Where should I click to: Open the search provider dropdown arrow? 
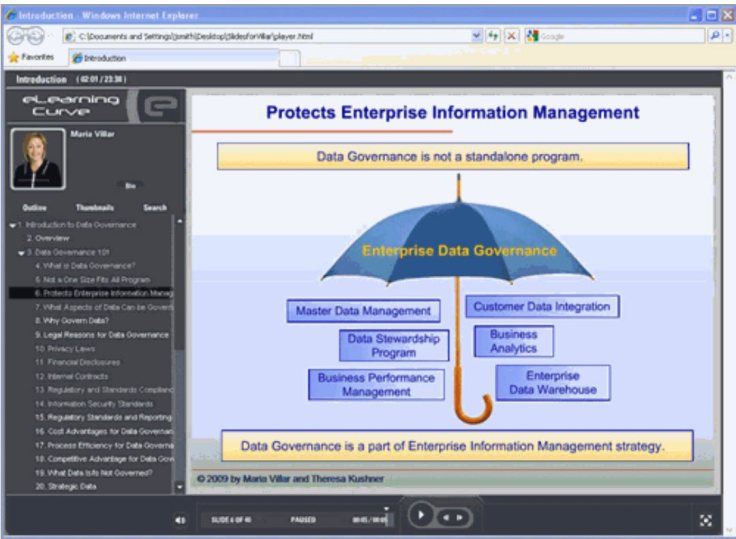[727, 36]
